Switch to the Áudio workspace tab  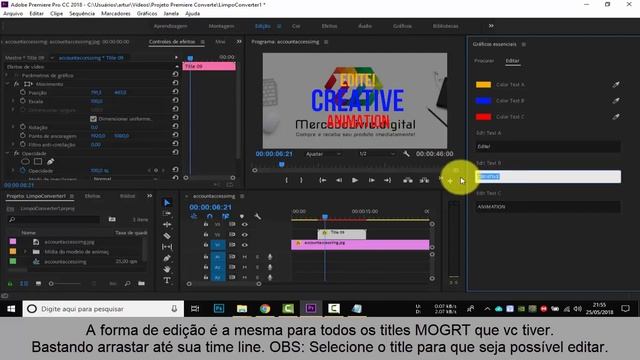(x=364, y=26)
